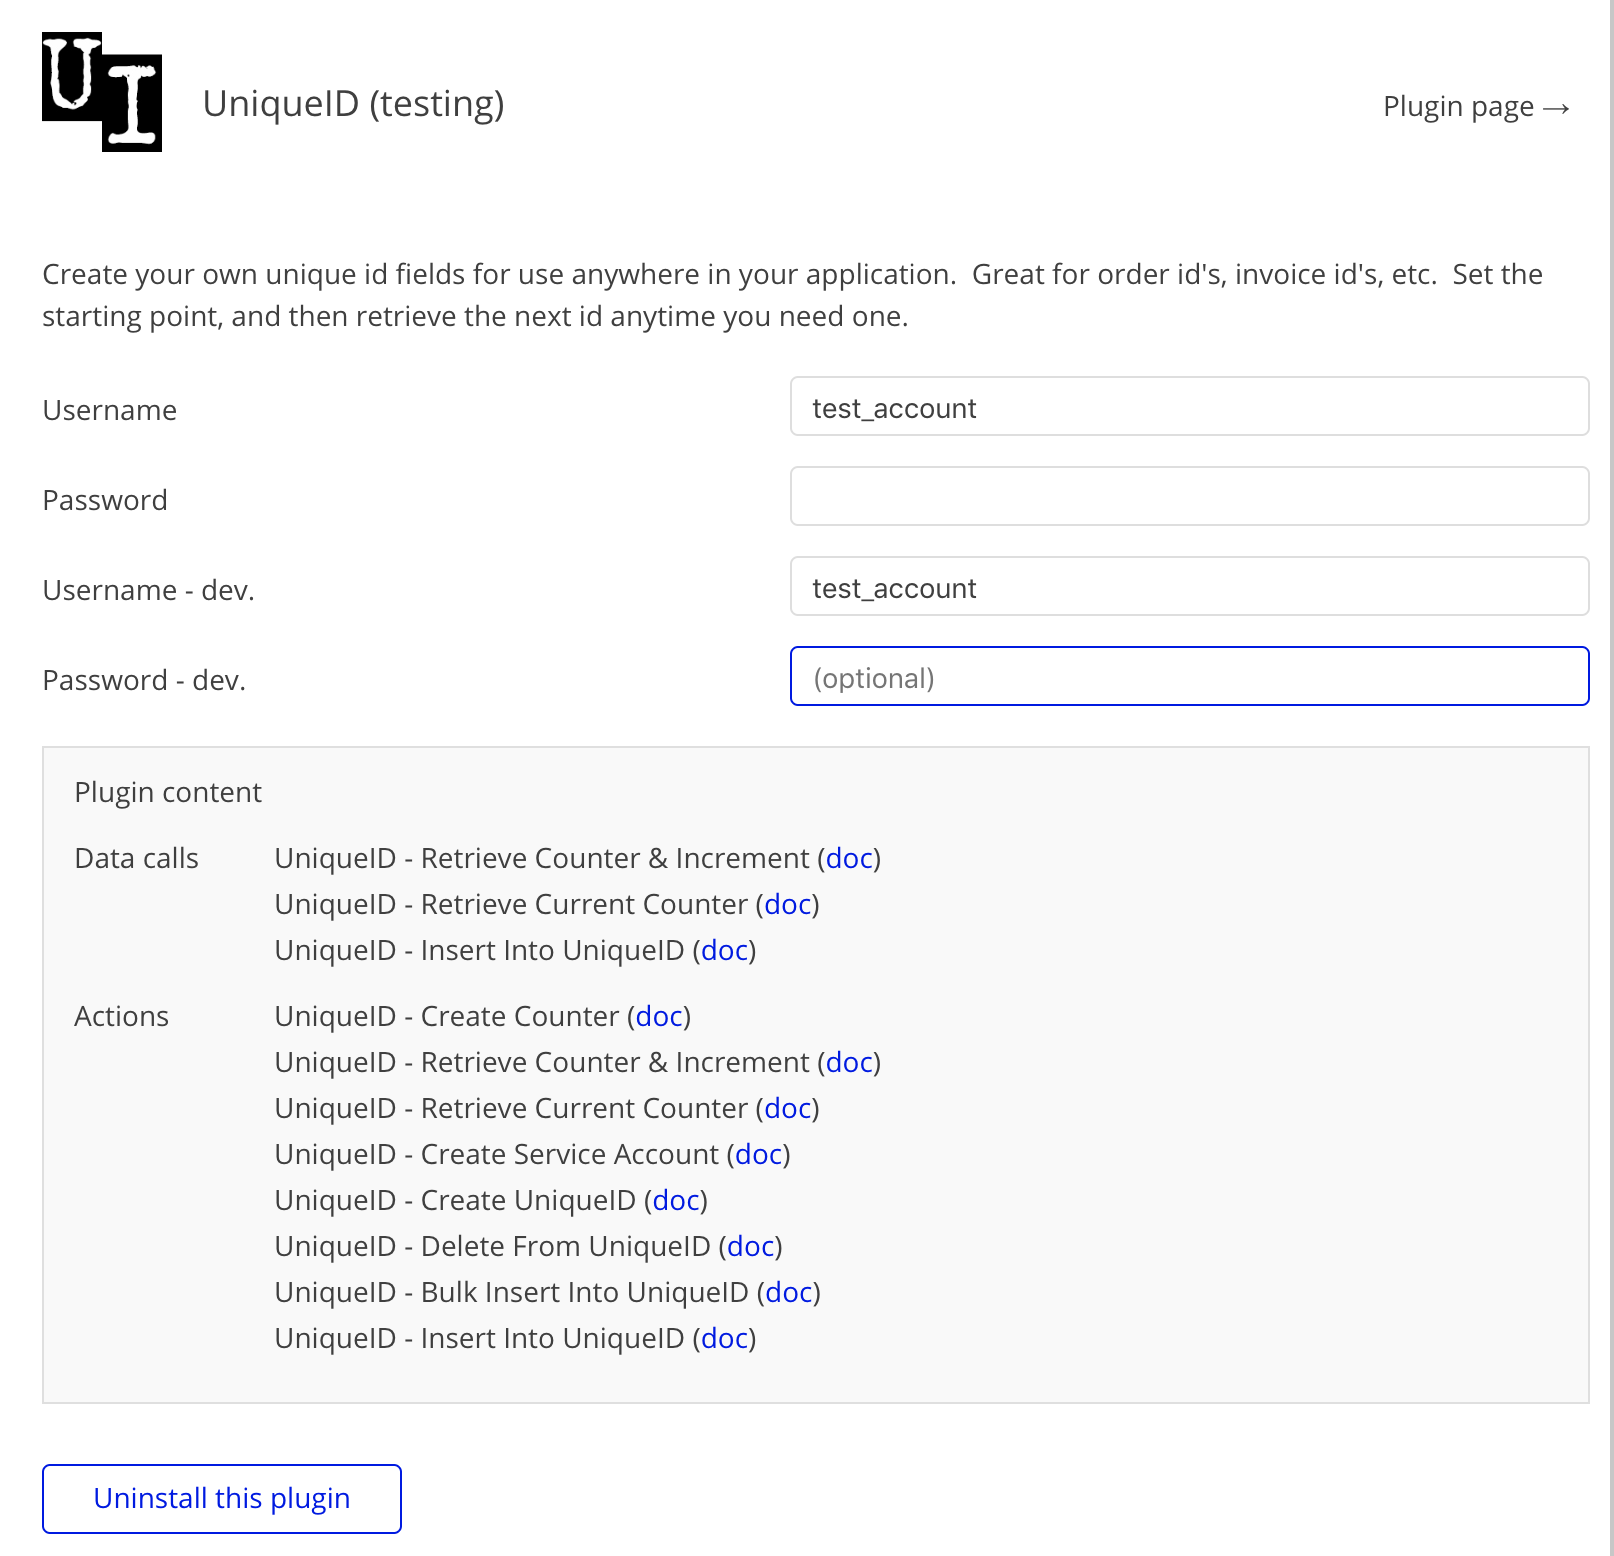The height and width of the screenshot is (1556, 1614).
Task: Click the Password - dev. optional field
Action: (x=1189, y=676)
